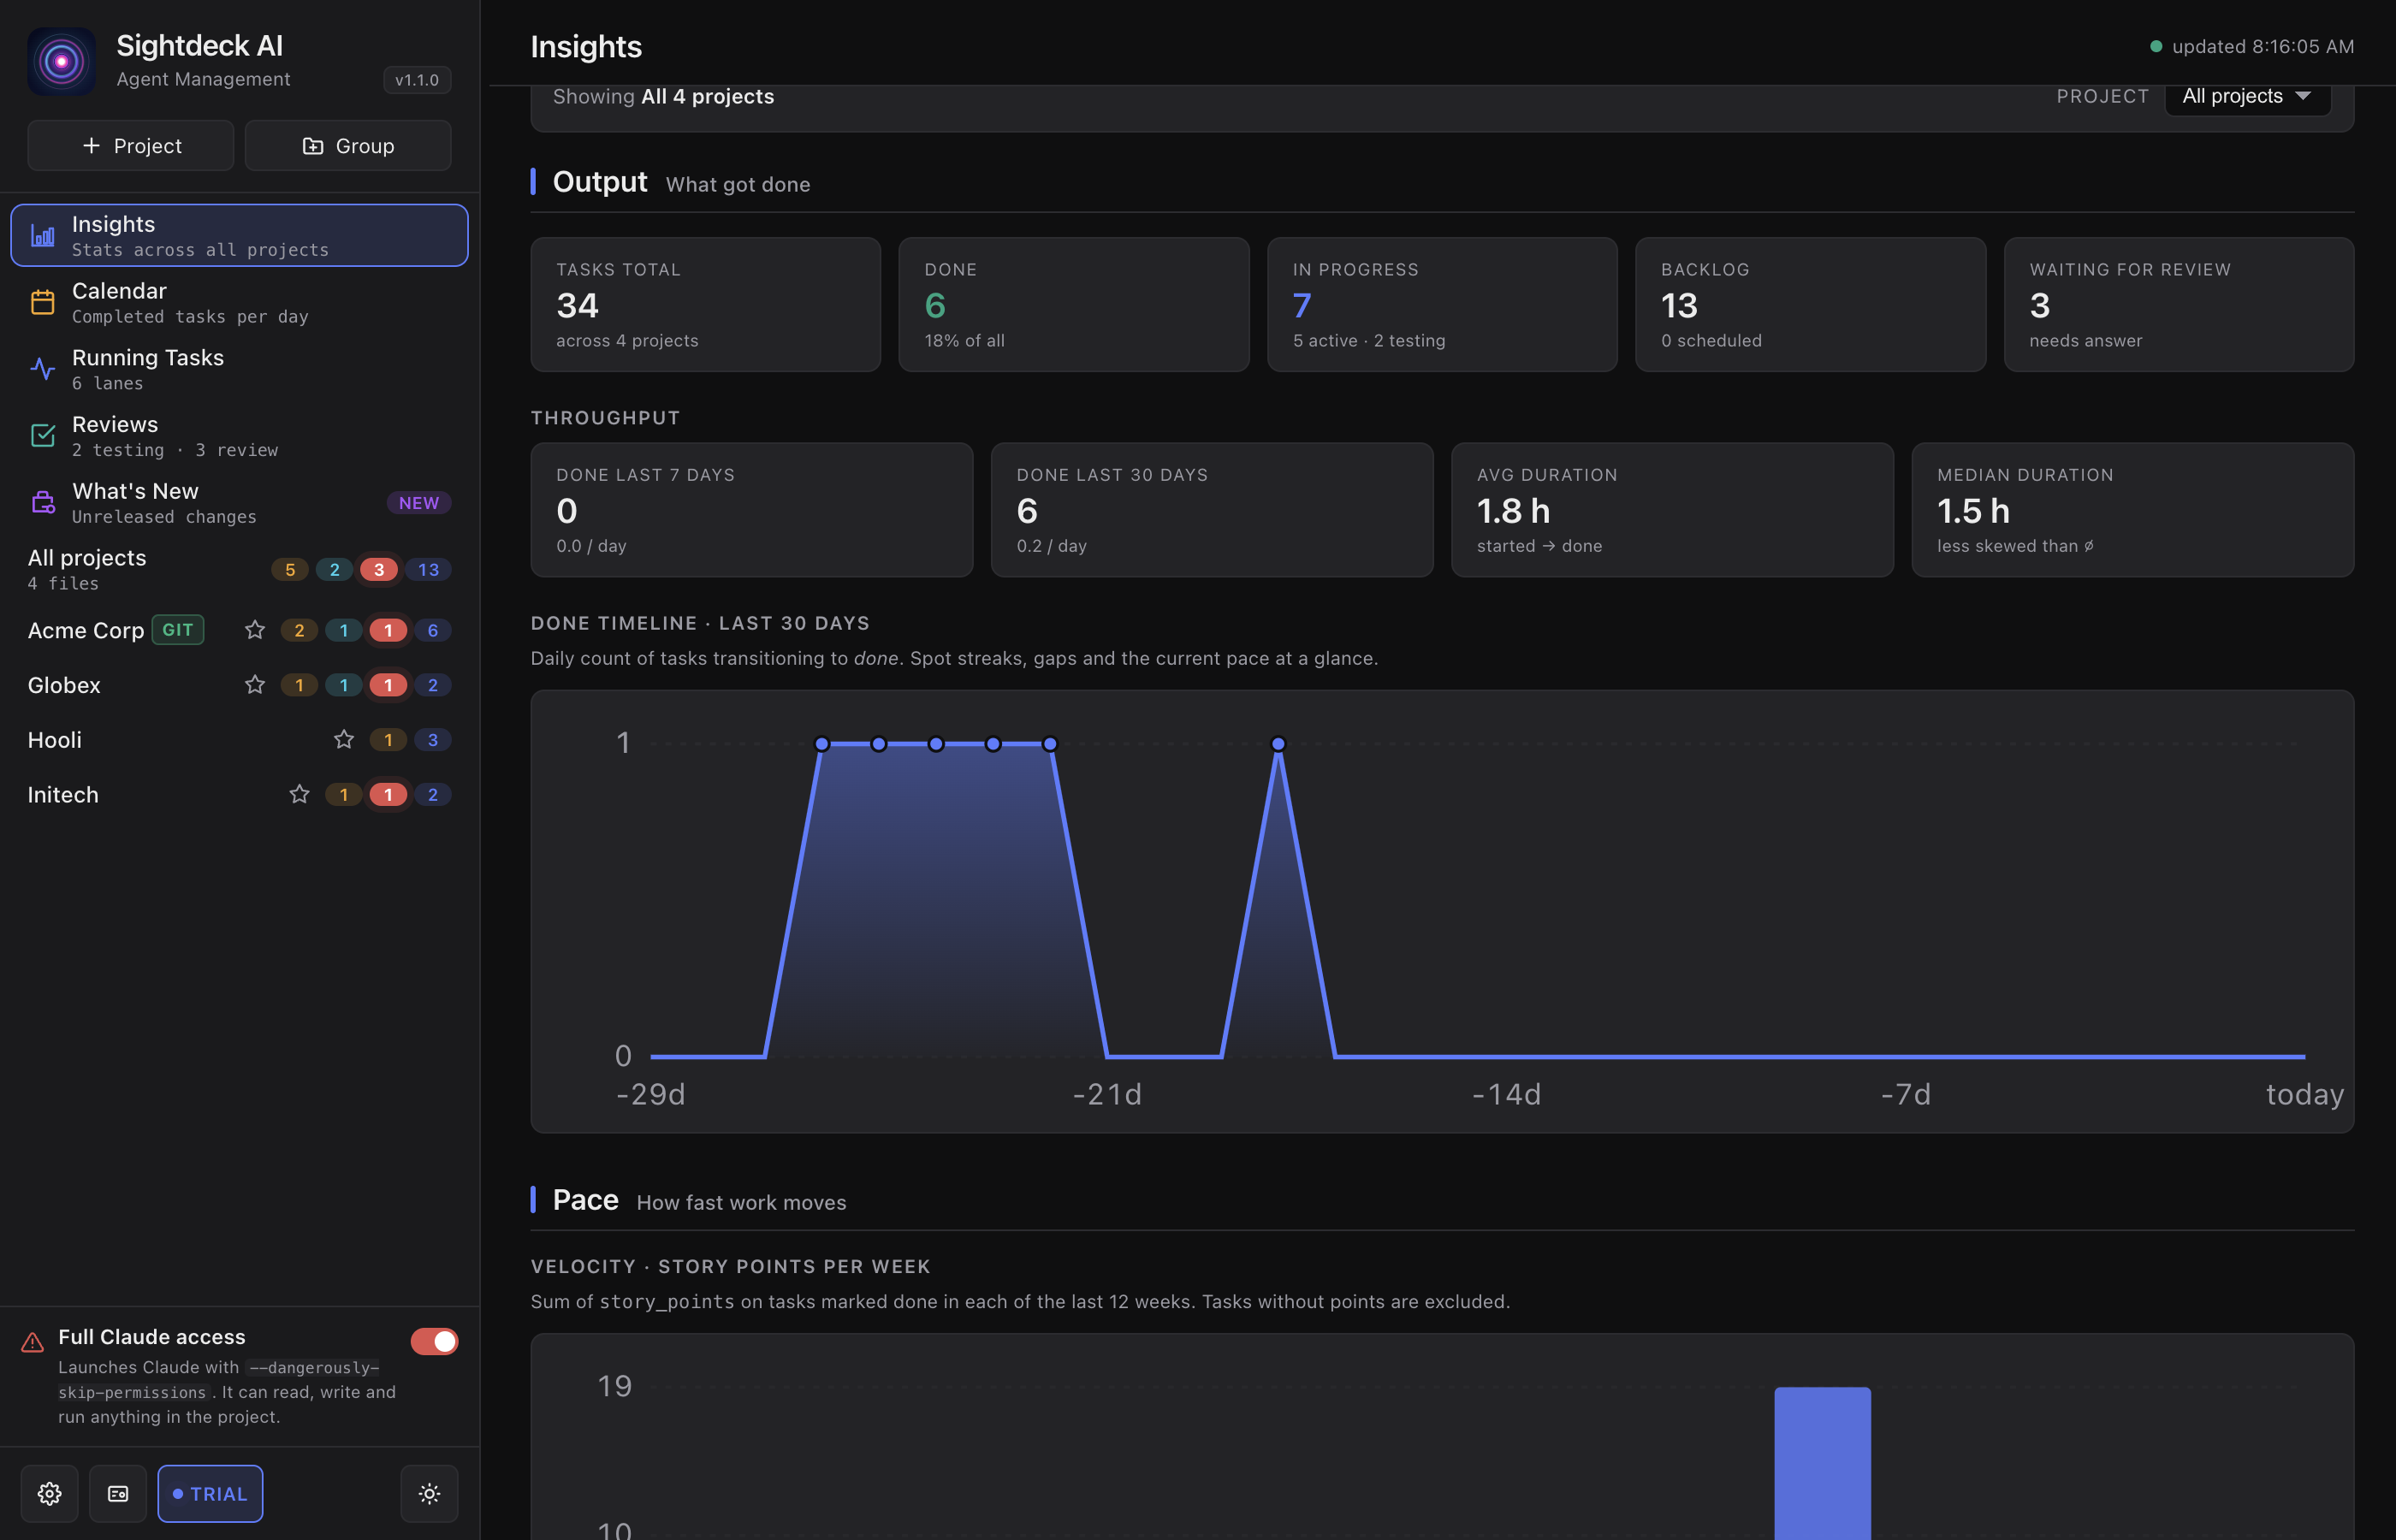
Task: Click the v1.1.0 version badge
Action: tap(417, 80)
